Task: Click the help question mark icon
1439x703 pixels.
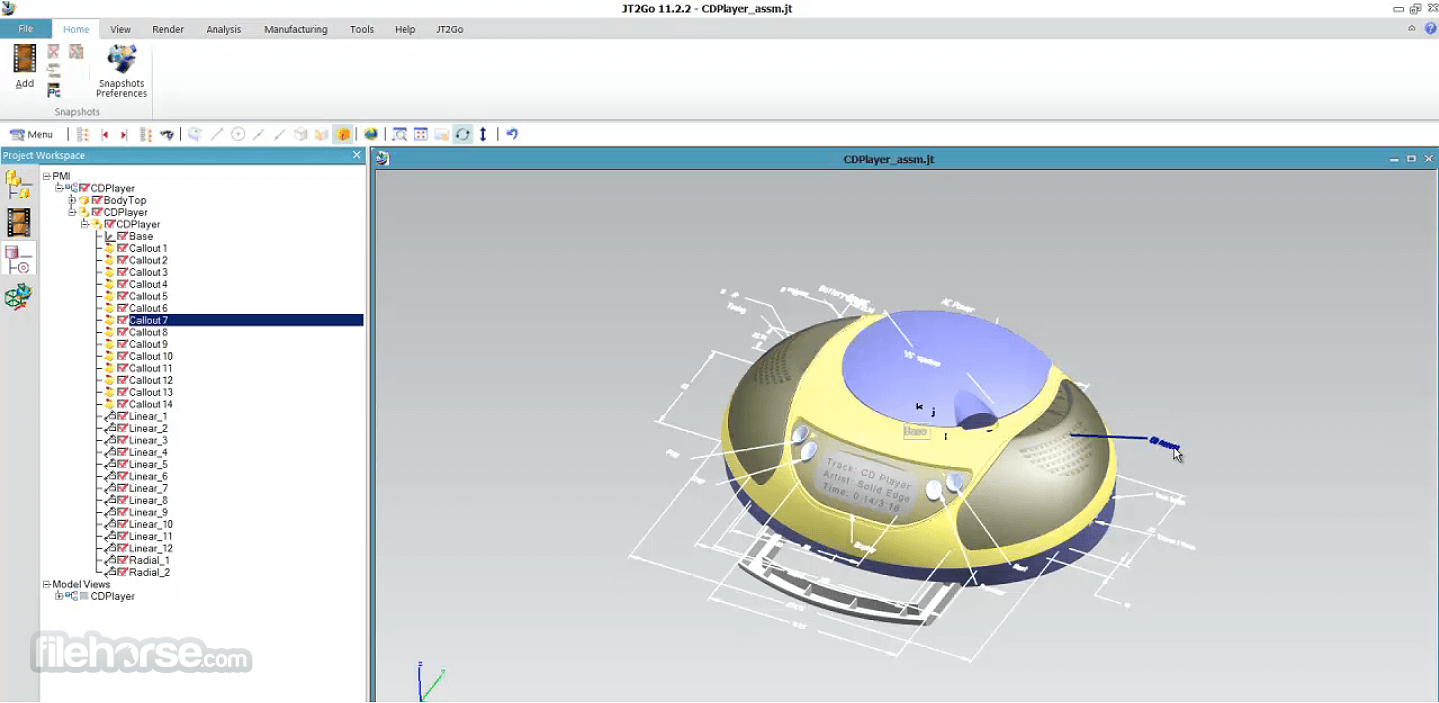Action: point(1430,29)
